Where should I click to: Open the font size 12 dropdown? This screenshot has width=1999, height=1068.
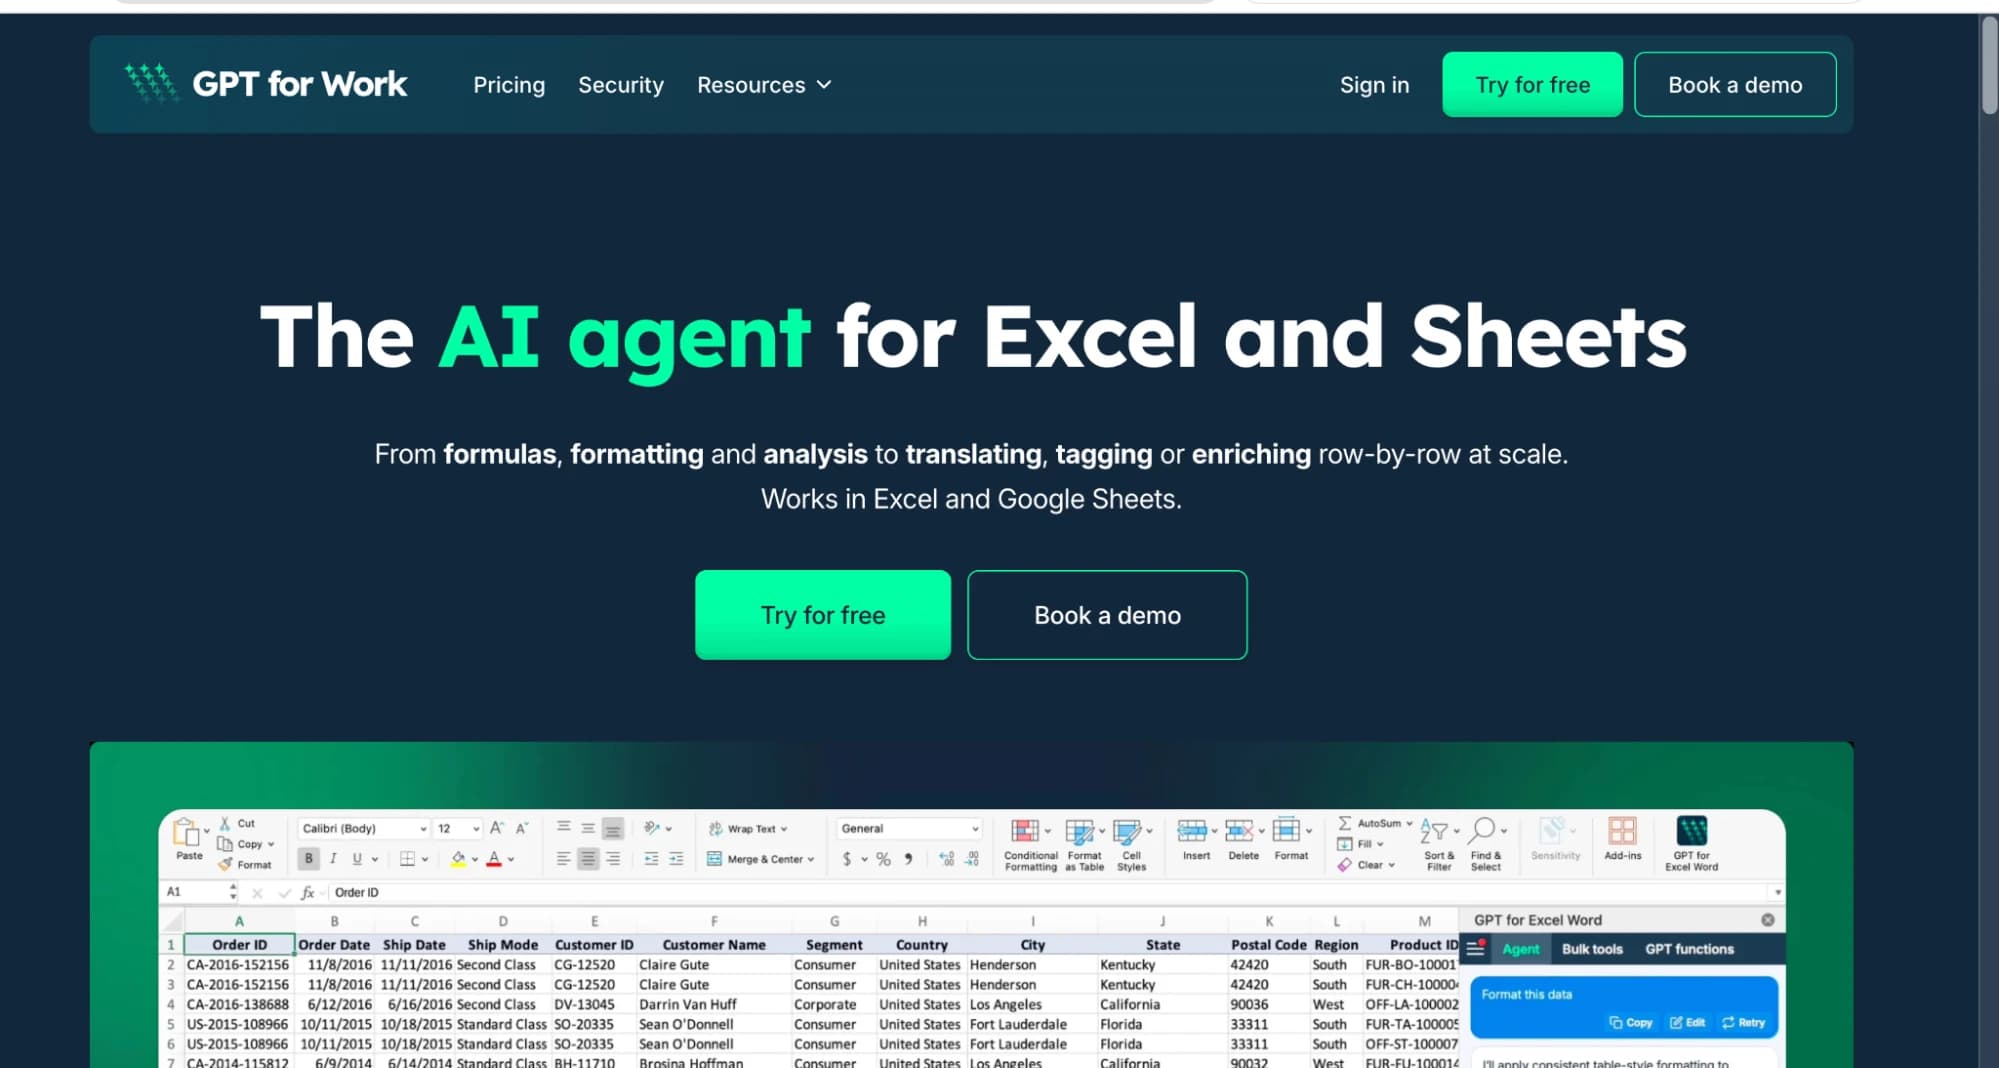pyautogui.click(x=458, y=828)
